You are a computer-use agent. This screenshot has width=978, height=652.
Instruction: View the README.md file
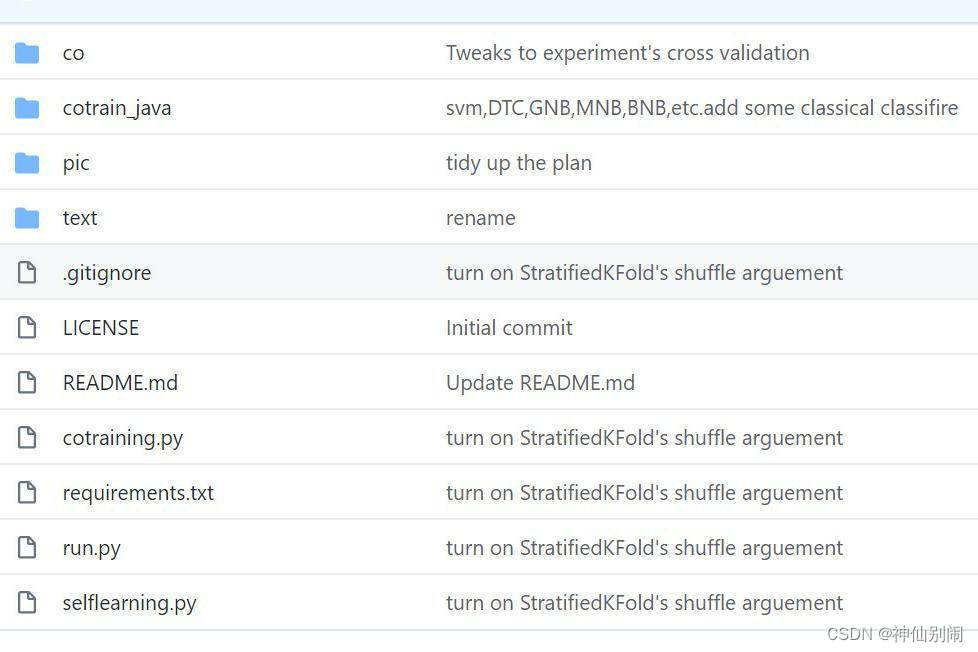(120, 383)
